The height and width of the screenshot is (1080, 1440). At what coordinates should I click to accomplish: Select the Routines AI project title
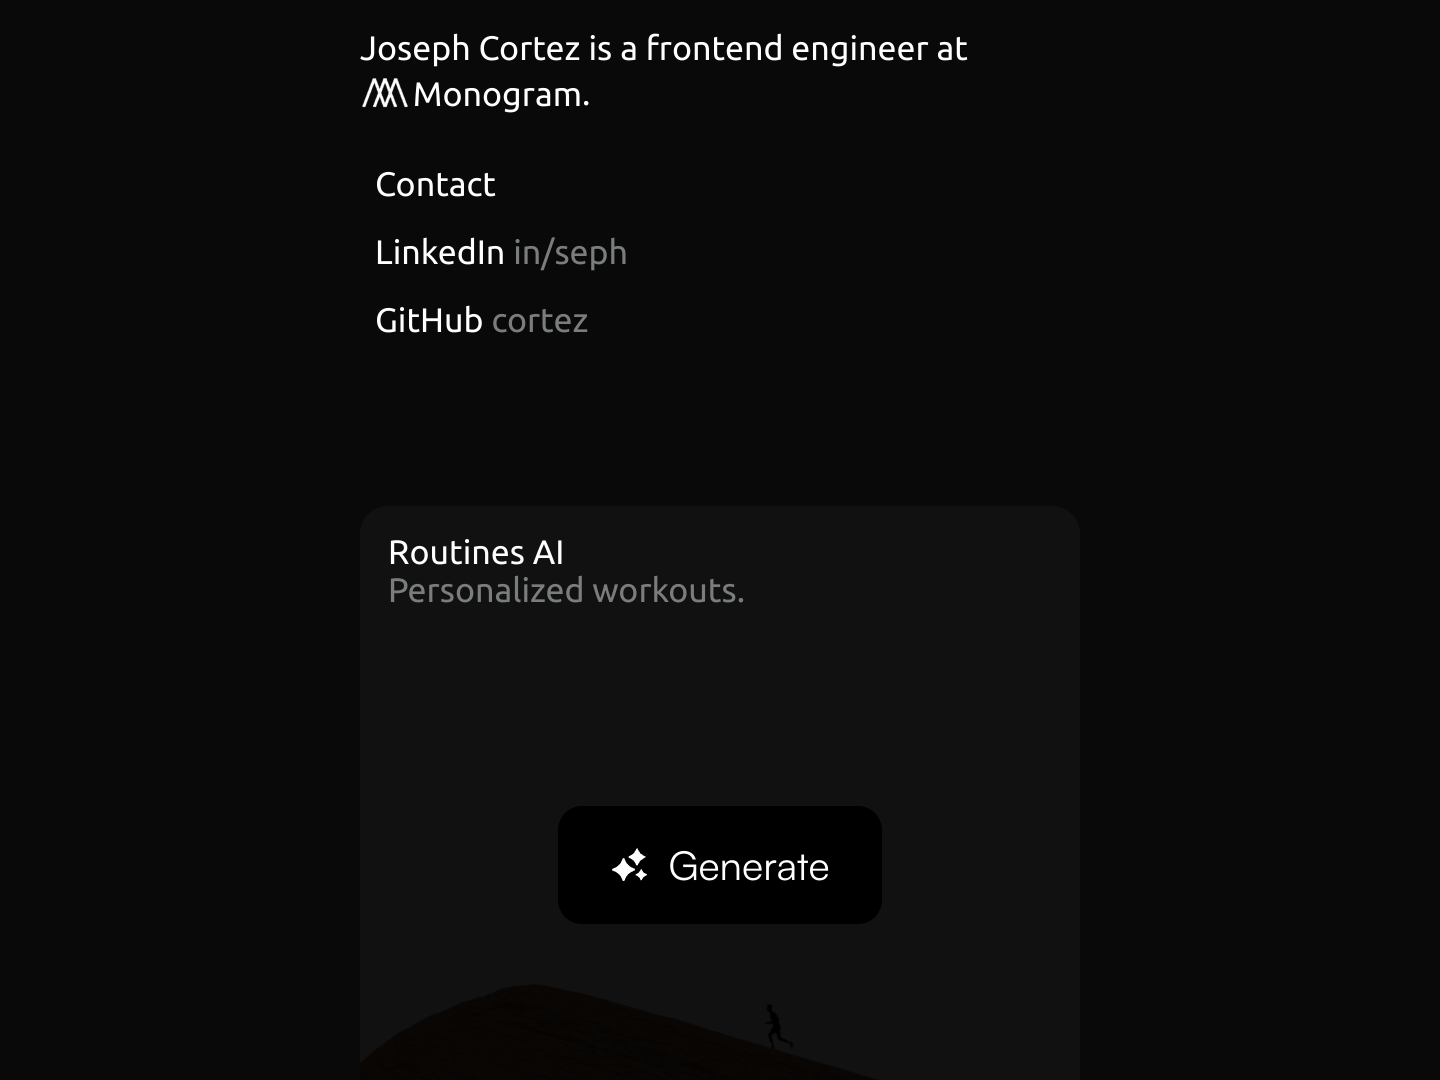(475, 552)
